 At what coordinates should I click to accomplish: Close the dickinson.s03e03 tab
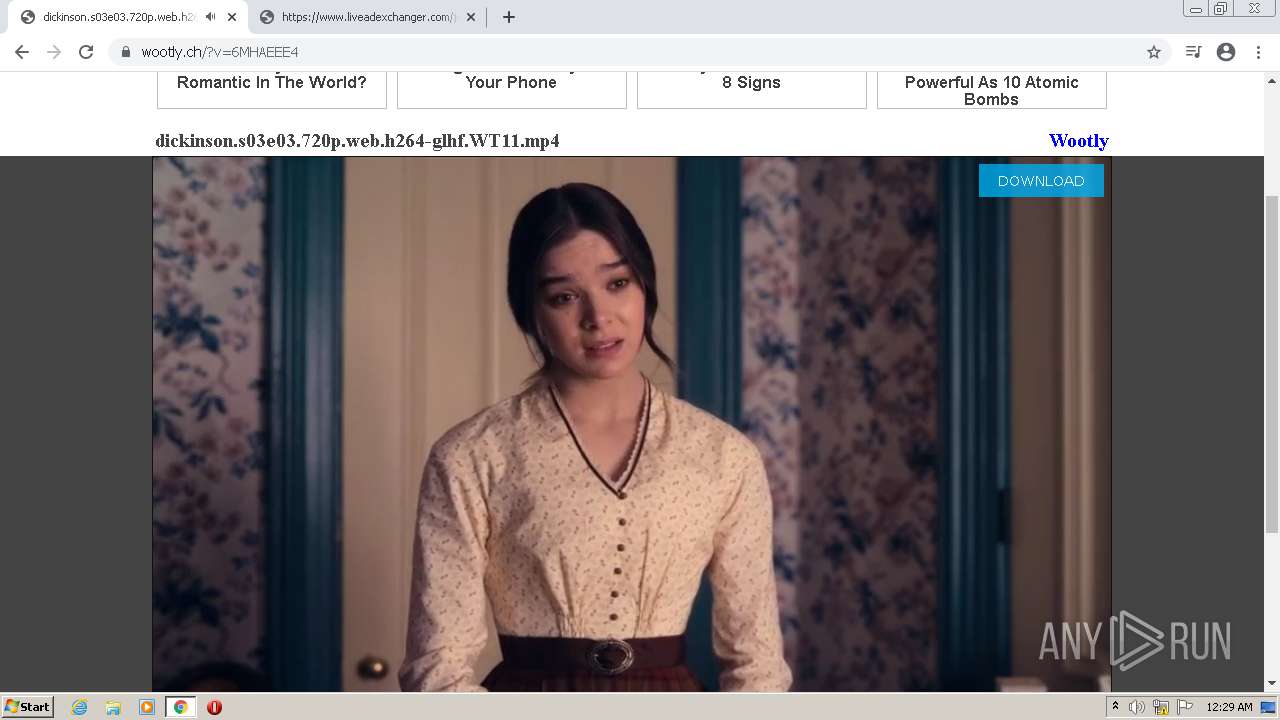(x=232, y=17)
